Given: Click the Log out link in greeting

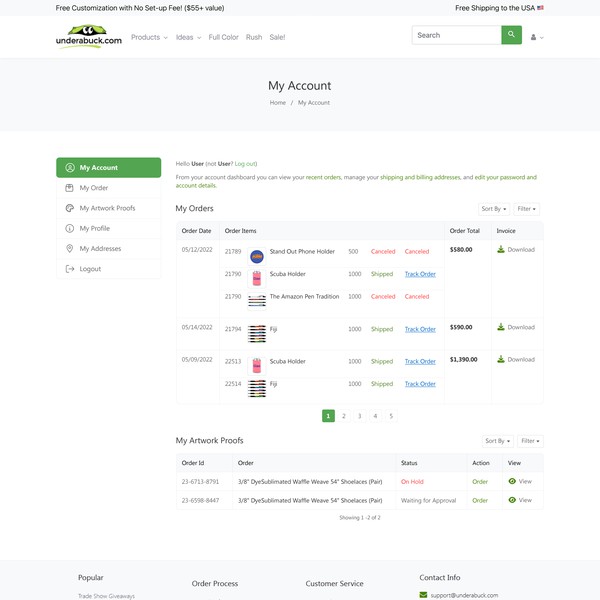Looking at the screenshot, I should pyautogui.click(x=245, y=164).
